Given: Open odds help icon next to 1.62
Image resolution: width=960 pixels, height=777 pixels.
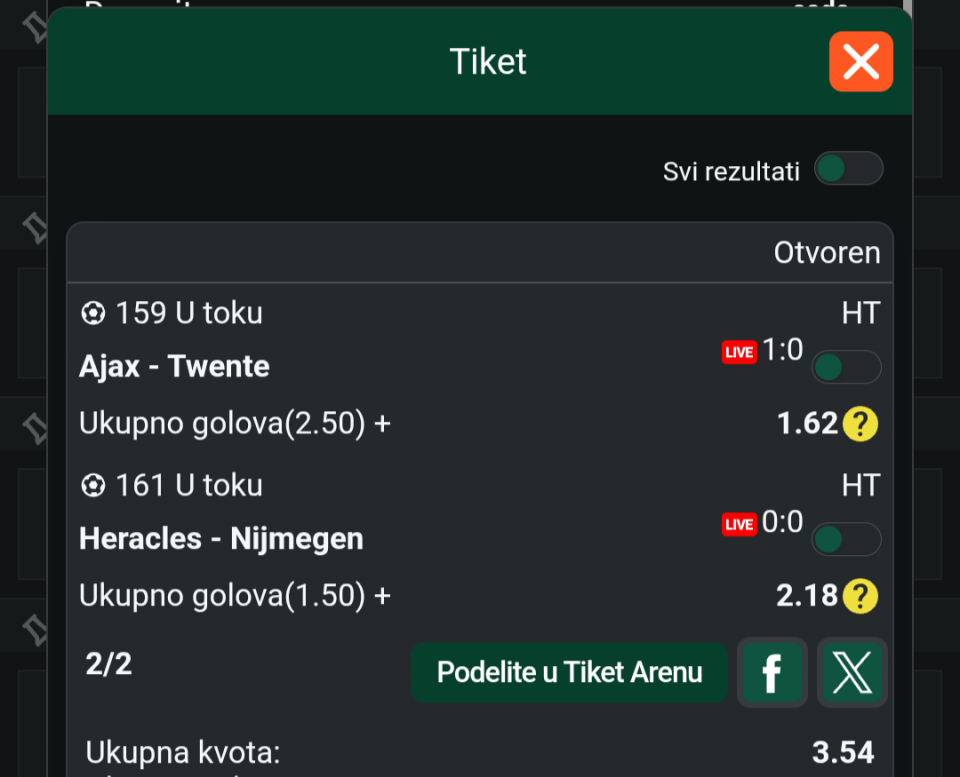Looking at the screenshot, I should pos(860,424).
